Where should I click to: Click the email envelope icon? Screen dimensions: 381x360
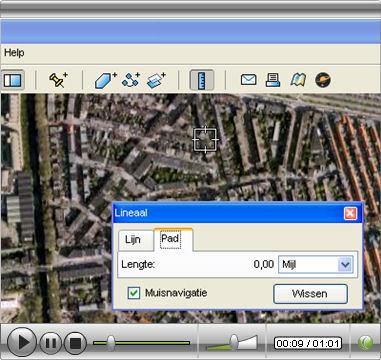click(x=248, y=80)
